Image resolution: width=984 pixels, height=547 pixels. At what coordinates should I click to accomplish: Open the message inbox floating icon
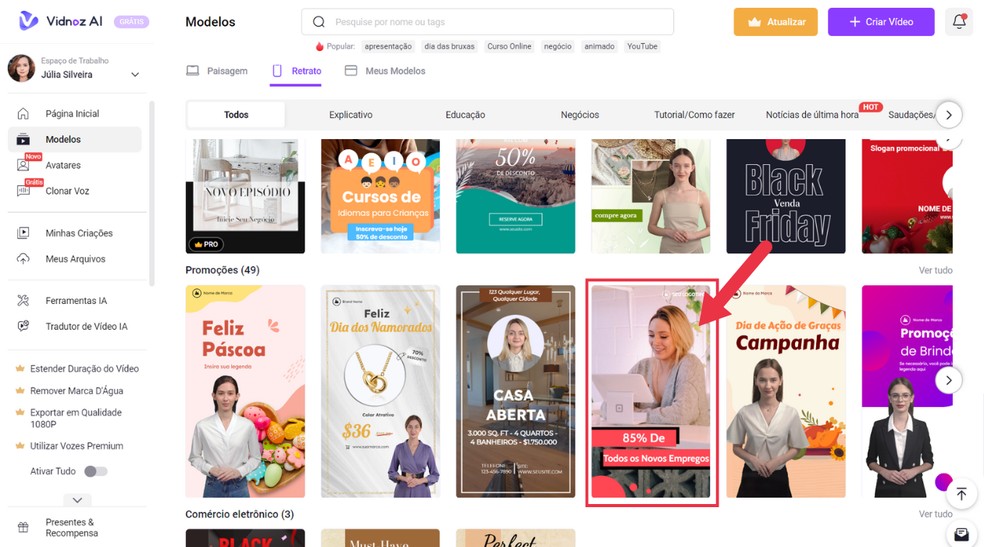(x=961, y=534)
